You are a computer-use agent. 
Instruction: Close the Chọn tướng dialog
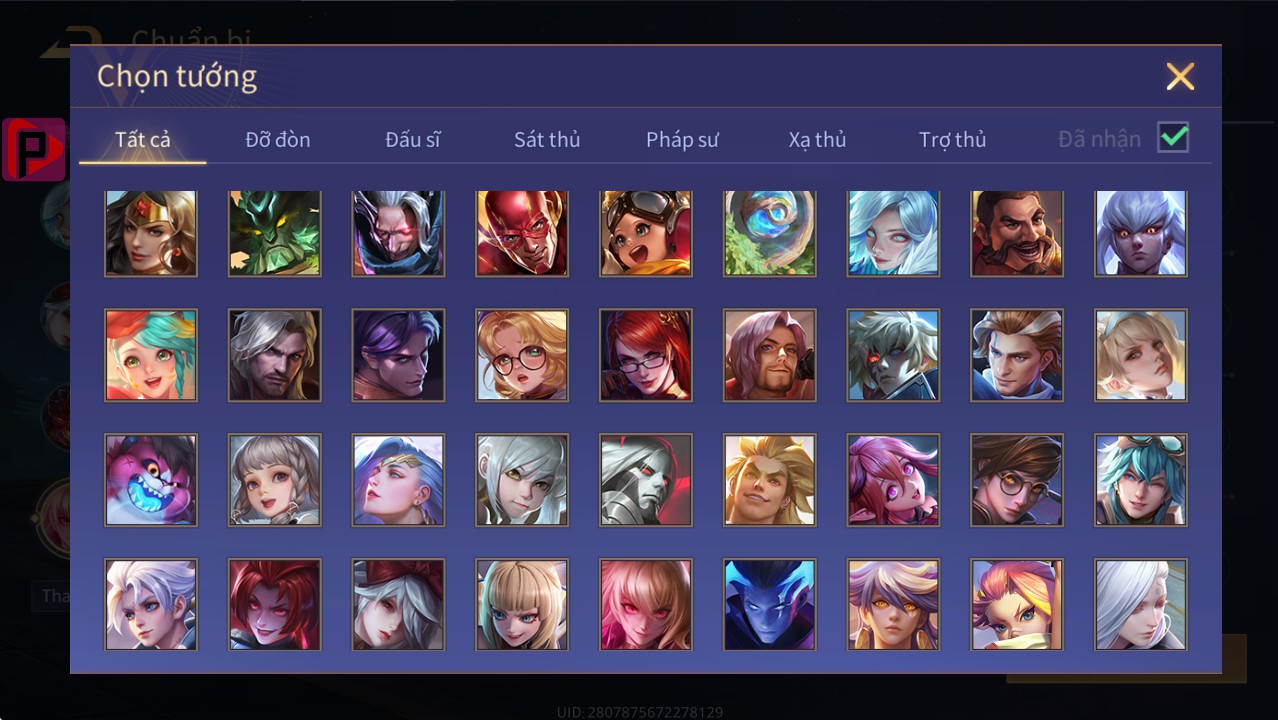point(1180,76)
